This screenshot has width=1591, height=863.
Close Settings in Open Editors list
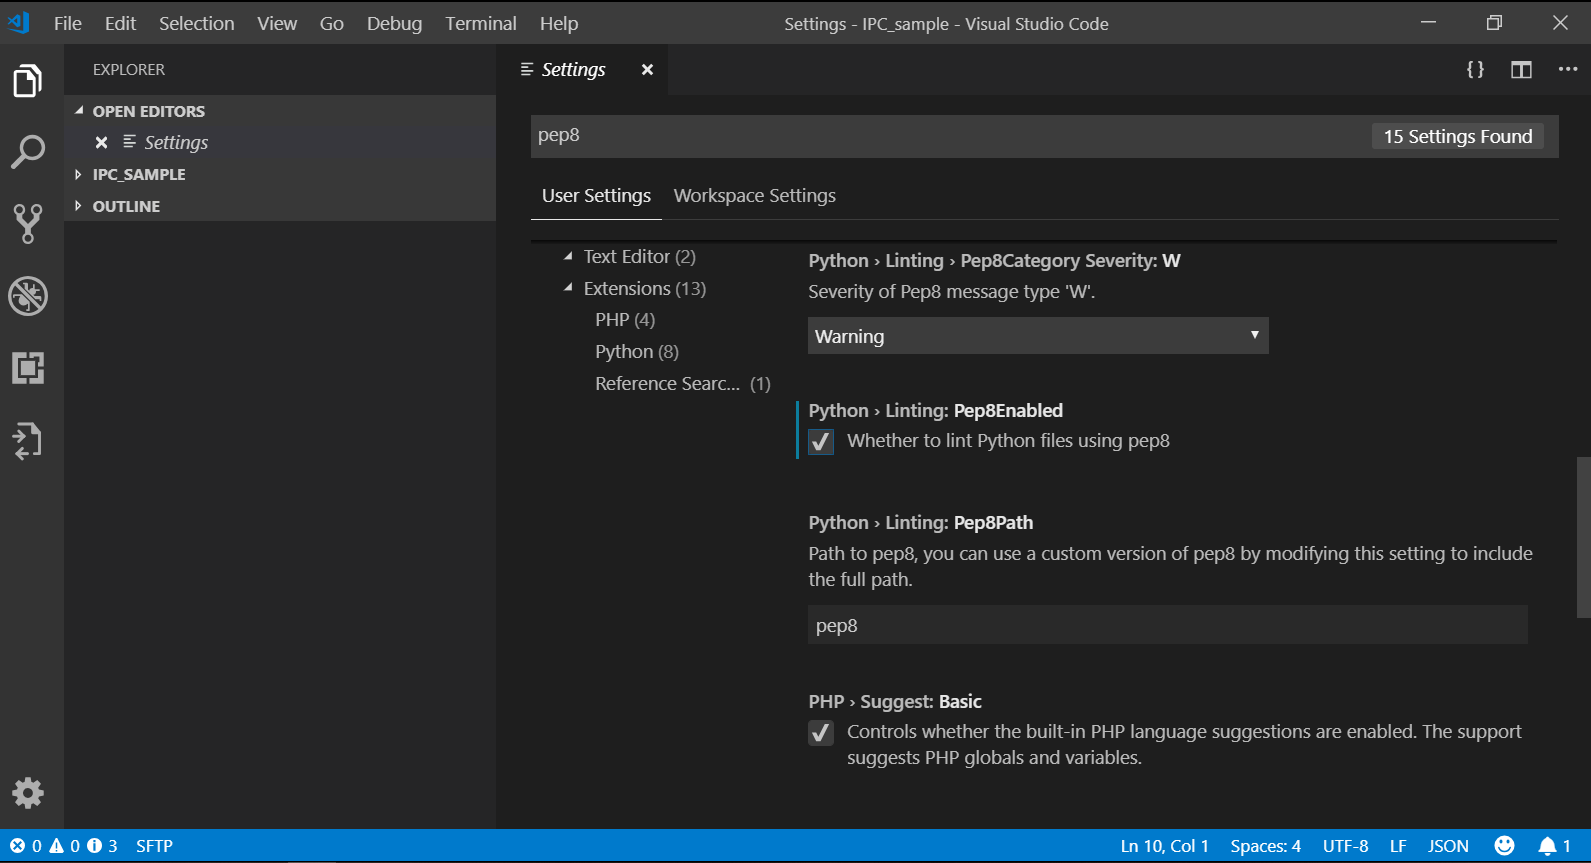pyautogui.click(x=101, y=142)
